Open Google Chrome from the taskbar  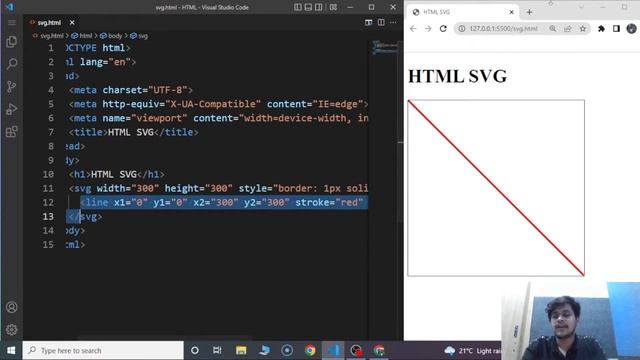pyautogui.click(x=310, y=351)
